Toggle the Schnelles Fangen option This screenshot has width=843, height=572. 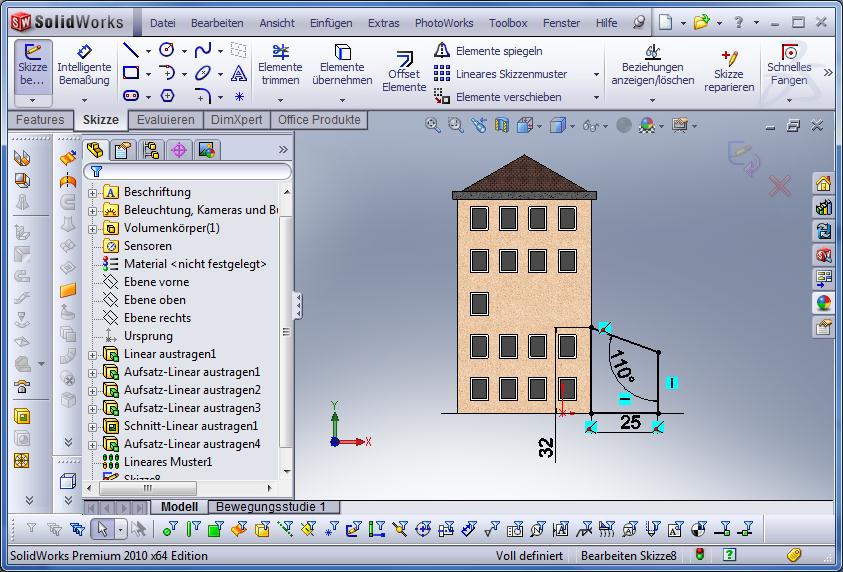(789, 64)
